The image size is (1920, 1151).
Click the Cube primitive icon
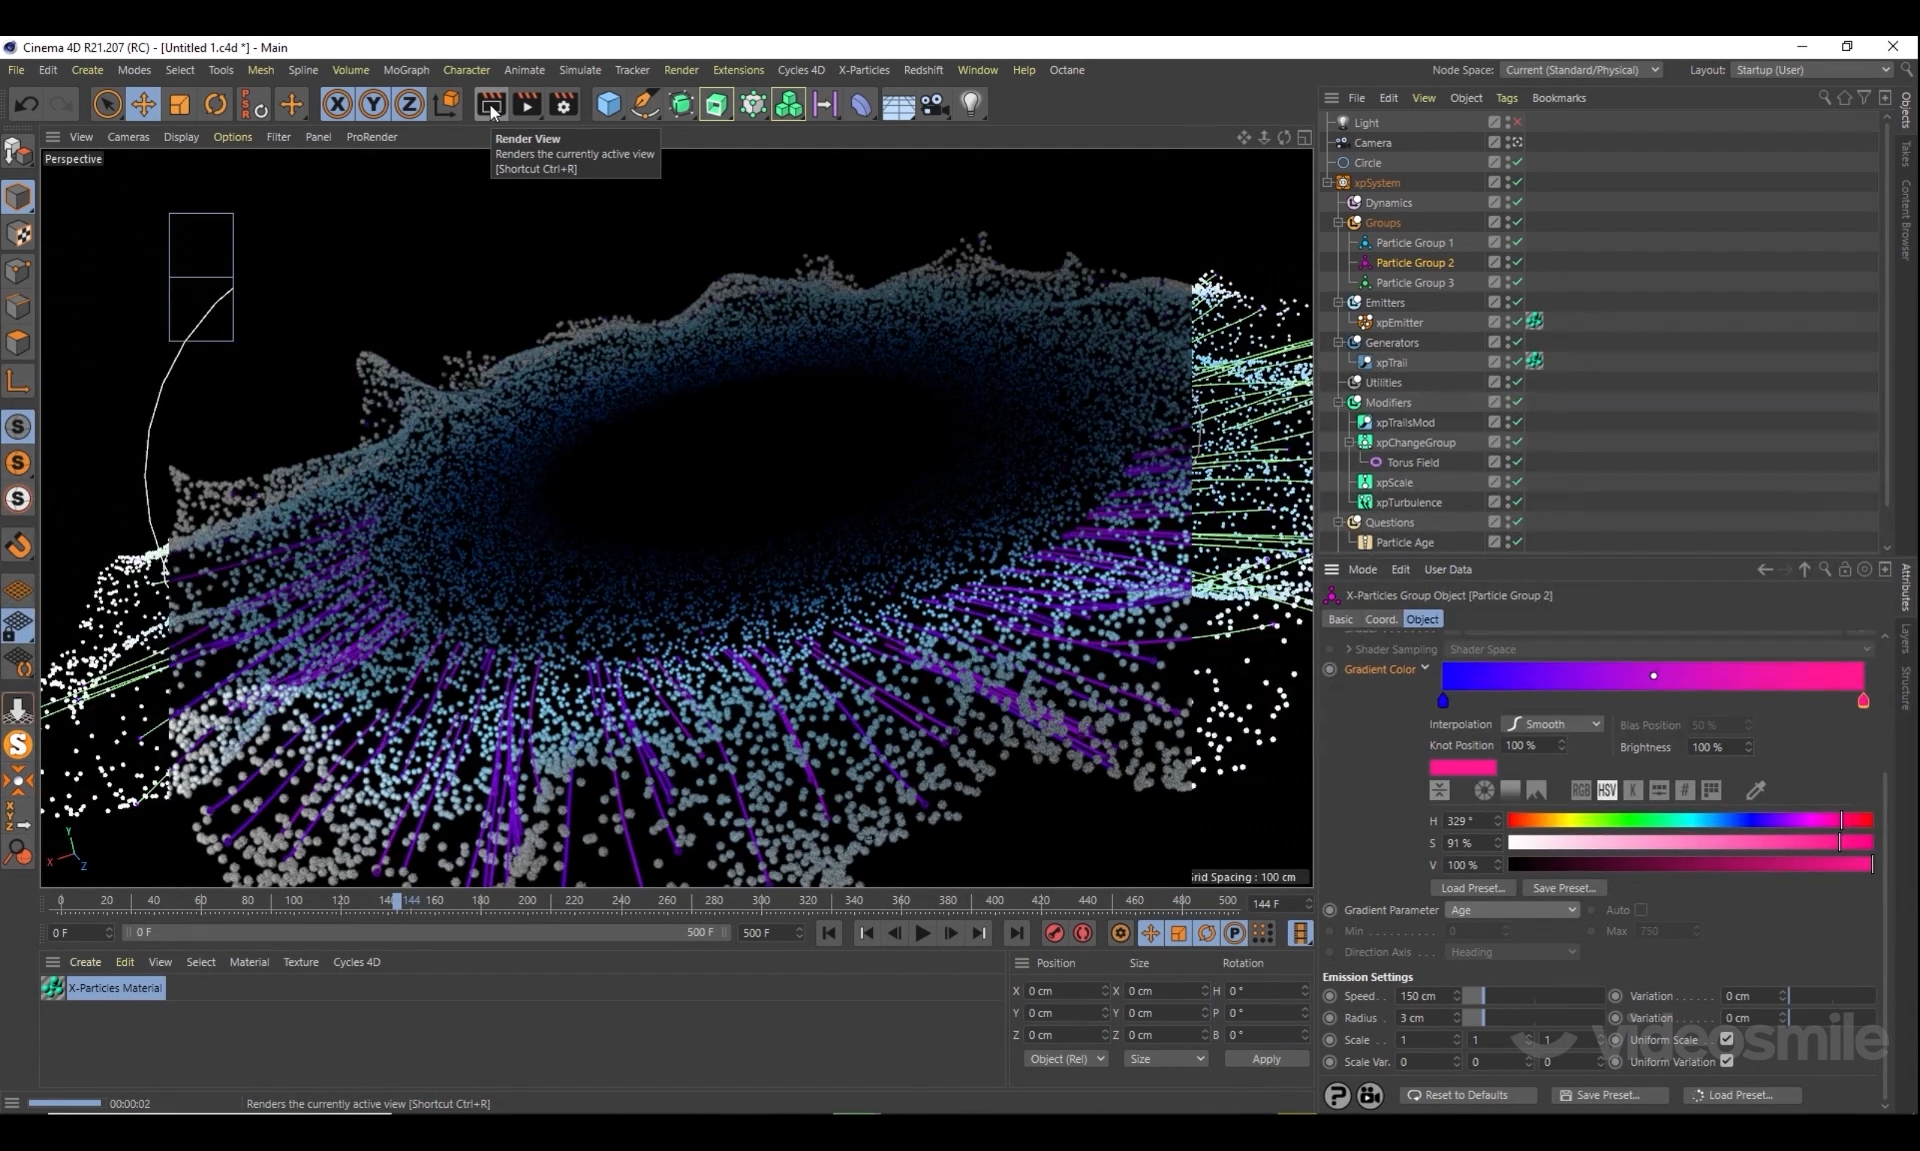(x=608, y=104)
